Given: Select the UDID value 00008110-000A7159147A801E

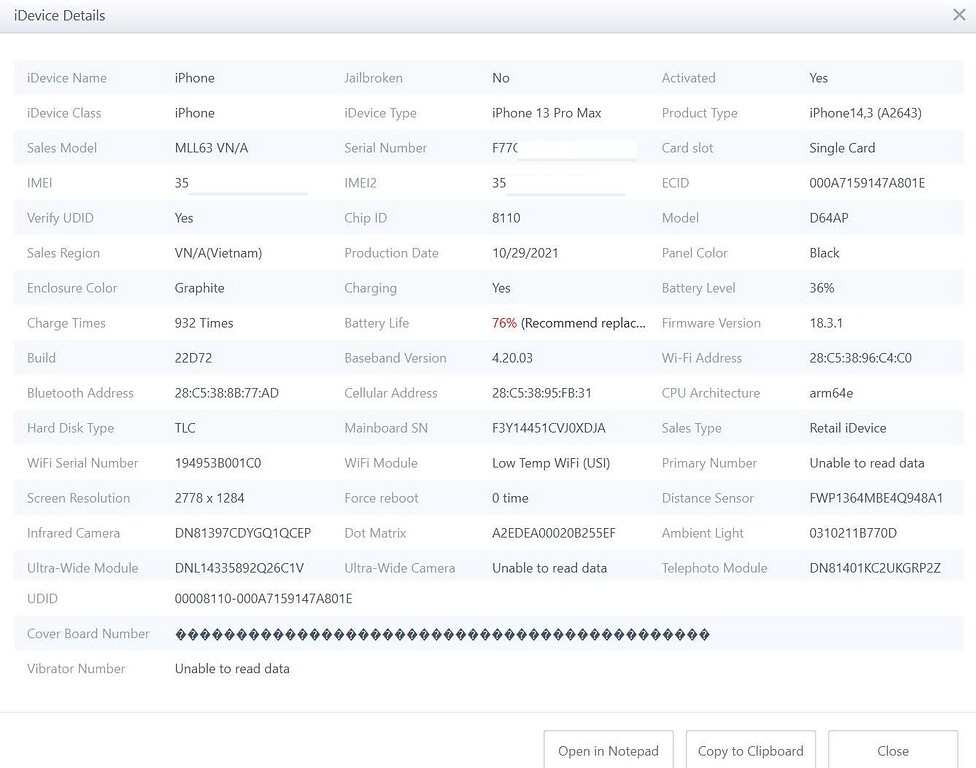Looking at the screenshot, I should click(x=263, y=598).
